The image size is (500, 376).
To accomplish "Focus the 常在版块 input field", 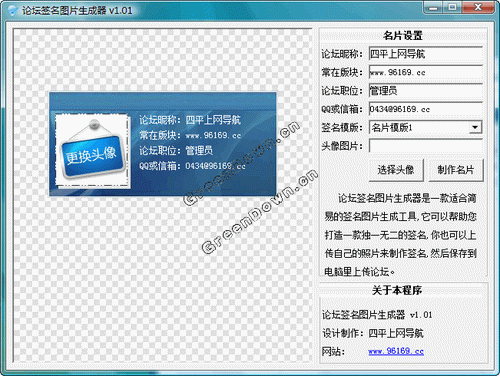I will [426, 72].
